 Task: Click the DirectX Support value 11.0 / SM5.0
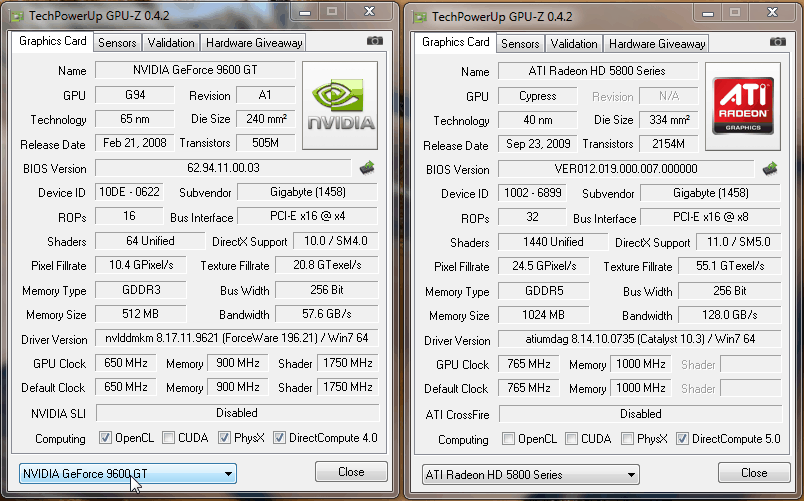coord(739,242)
